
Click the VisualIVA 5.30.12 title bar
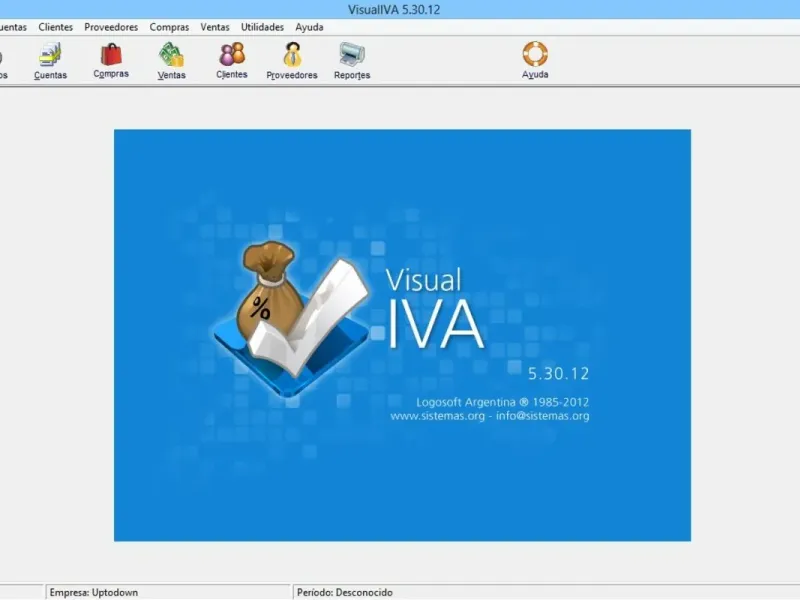click(x=400, y=9)
